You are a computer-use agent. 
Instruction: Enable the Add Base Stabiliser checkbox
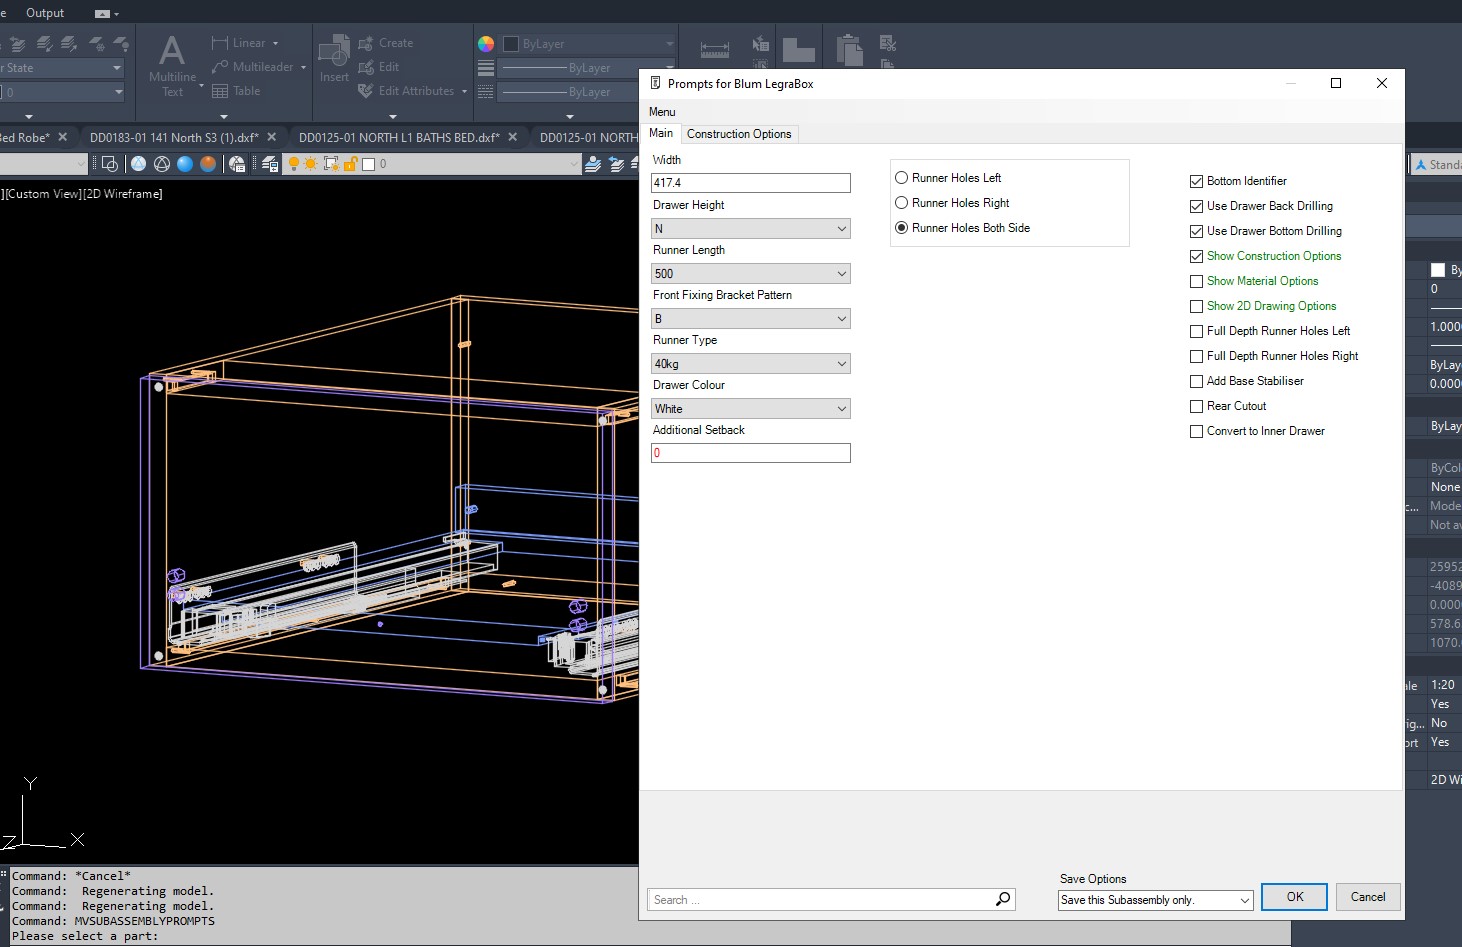point(1196,381)
